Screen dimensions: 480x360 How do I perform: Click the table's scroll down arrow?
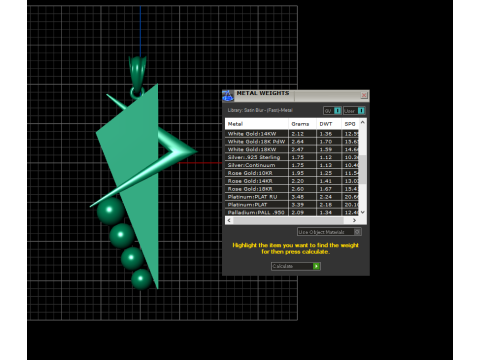363,212
